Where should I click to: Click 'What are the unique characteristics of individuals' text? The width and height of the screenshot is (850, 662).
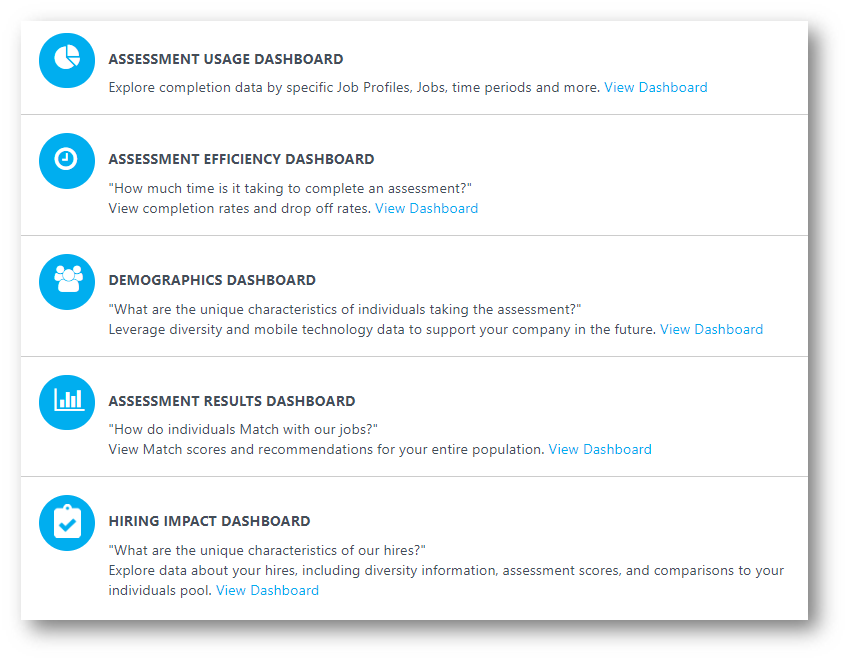(345, 309)
